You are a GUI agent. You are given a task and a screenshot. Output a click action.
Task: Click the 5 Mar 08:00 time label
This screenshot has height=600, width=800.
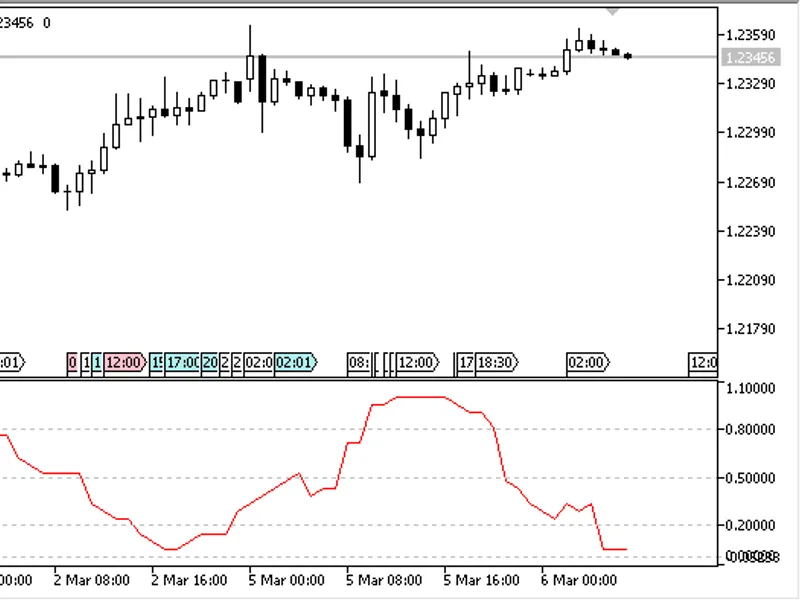click(384, 581)
